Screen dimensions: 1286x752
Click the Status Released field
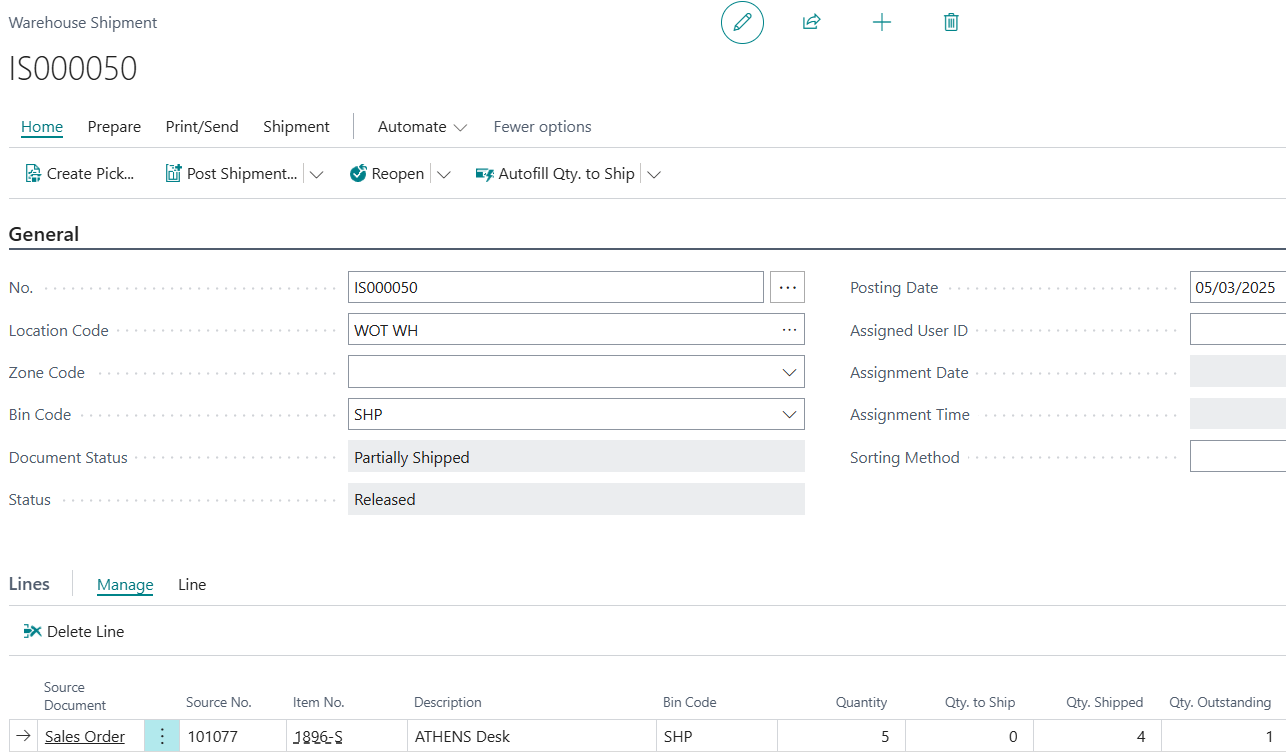576,499
